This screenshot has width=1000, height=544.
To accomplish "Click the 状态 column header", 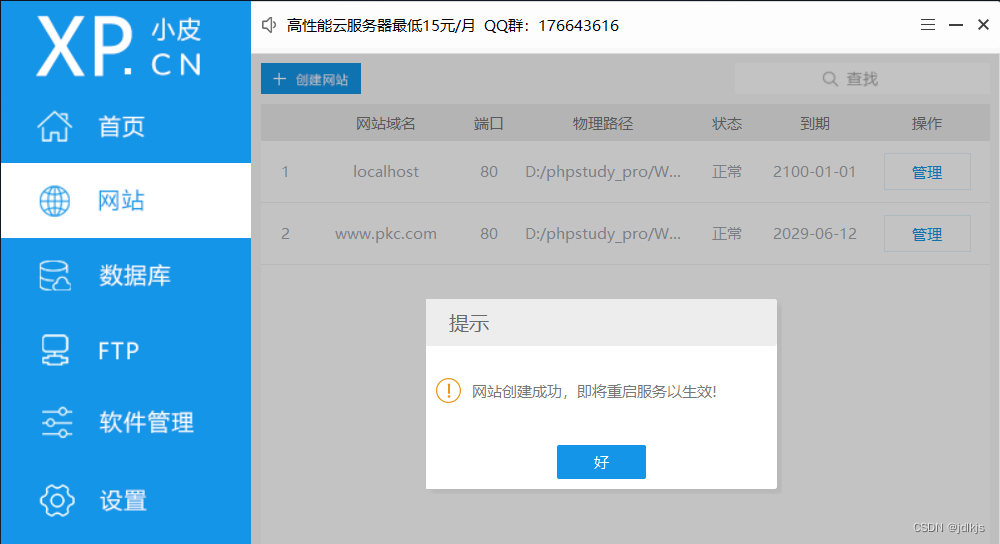I will point(727,124).
